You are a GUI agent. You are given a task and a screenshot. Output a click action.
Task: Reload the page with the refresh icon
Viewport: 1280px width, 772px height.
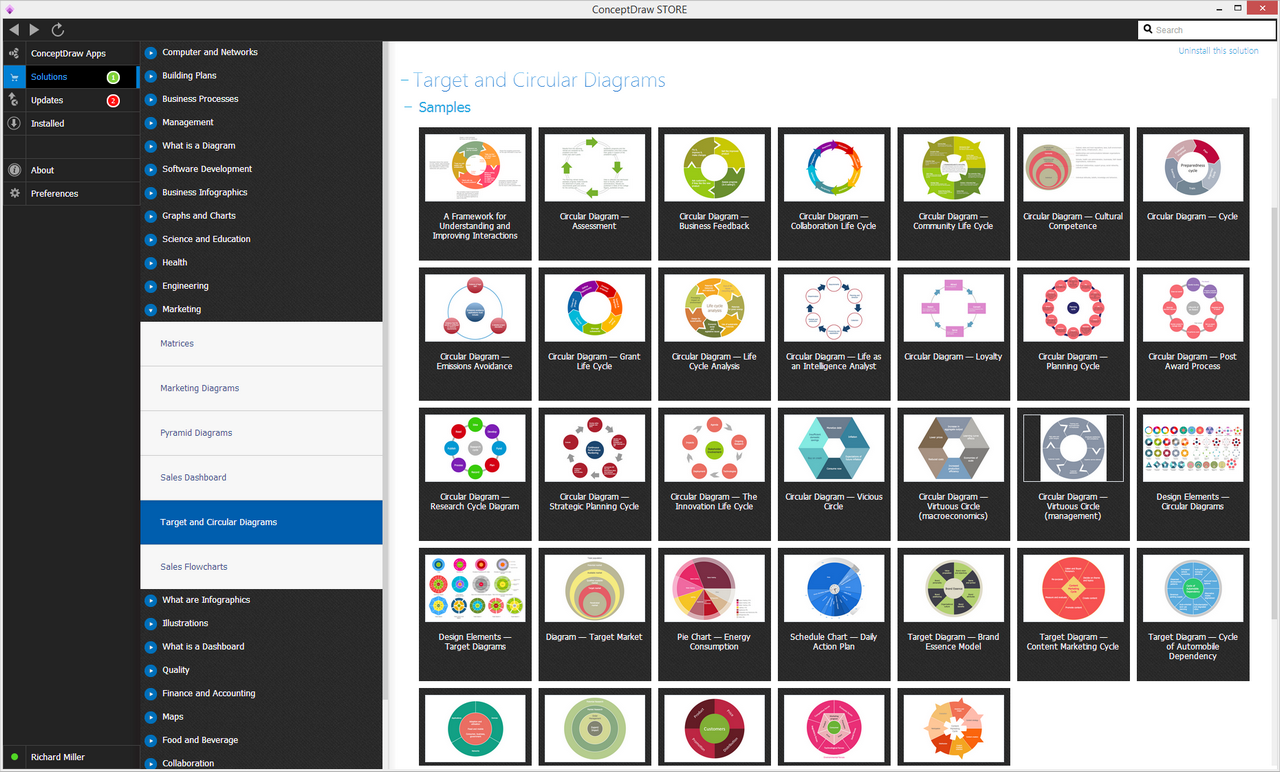[58, 30]
